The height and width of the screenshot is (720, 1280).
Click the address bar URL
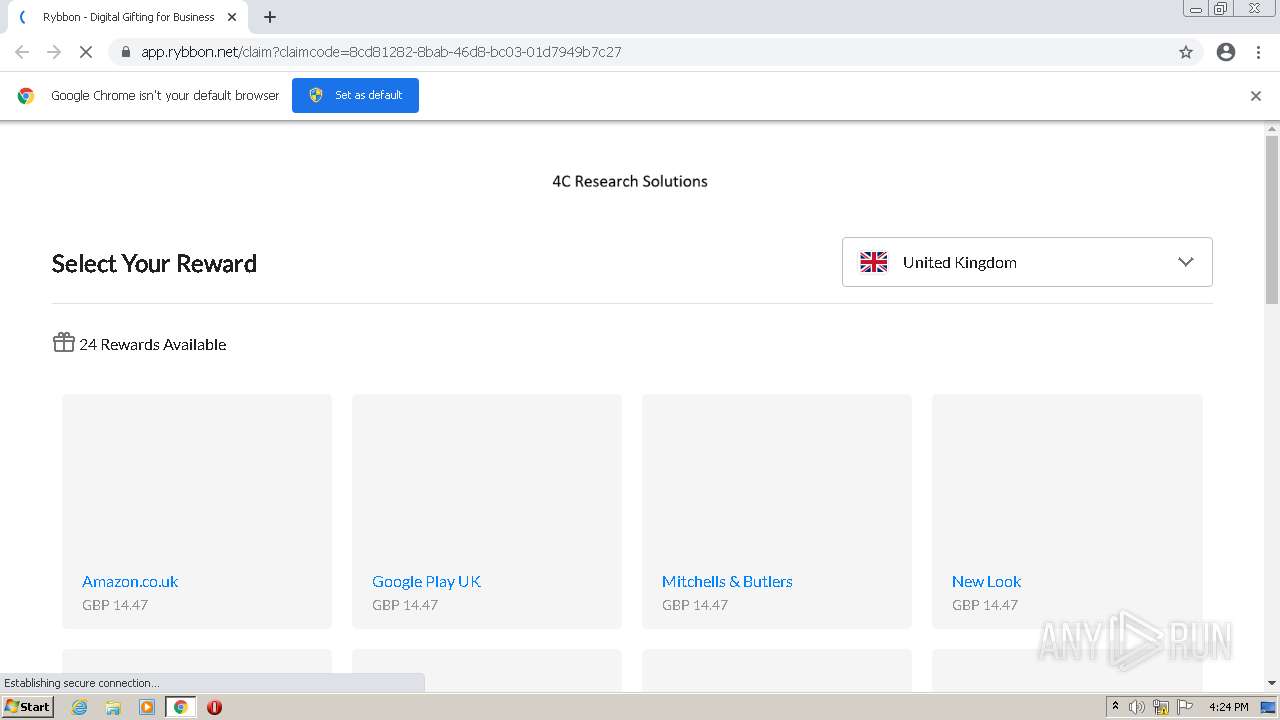coord(381,52)
